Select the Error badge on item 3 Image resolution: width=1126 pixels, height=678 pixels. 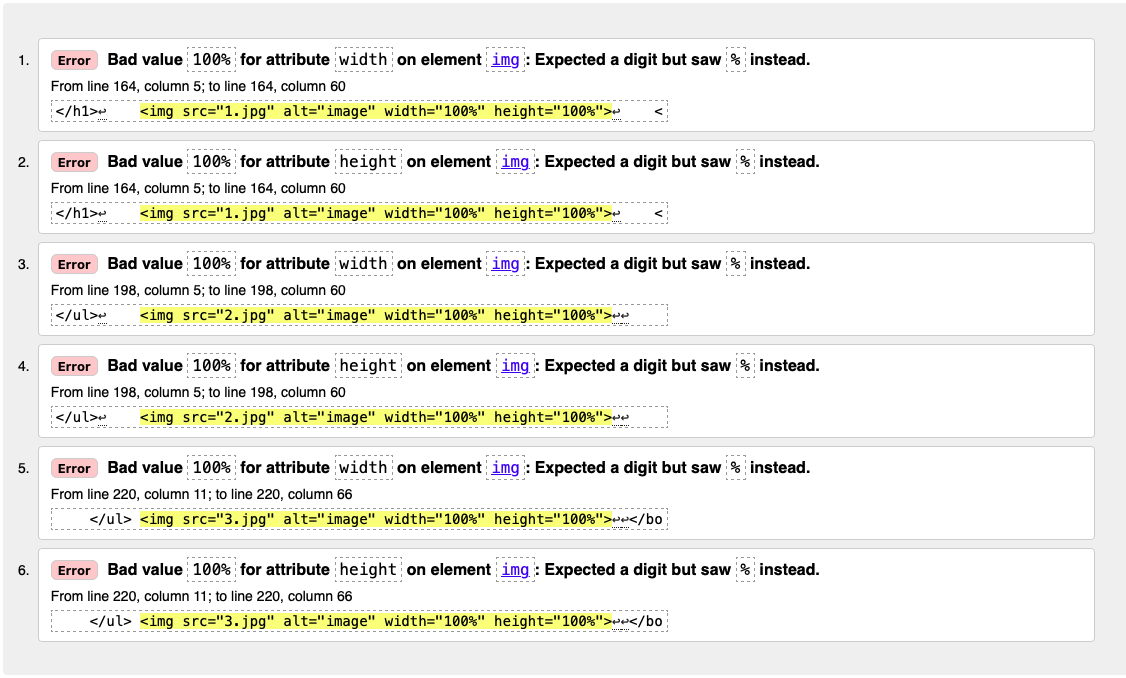click(74, 264)
